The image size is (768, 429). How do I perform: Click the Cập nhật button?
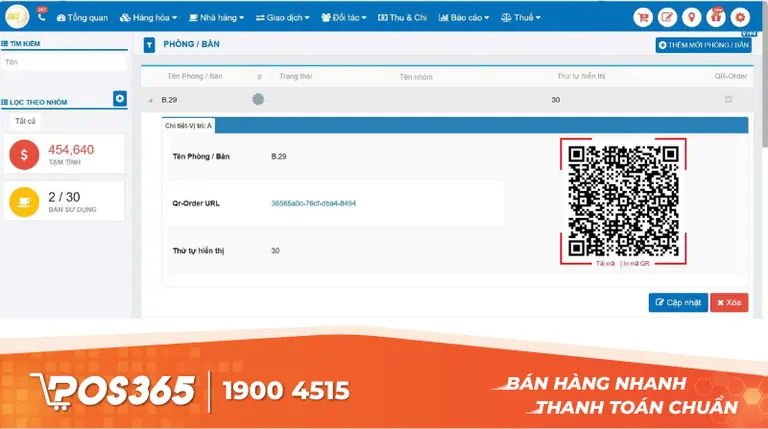(x=678, y=303)
